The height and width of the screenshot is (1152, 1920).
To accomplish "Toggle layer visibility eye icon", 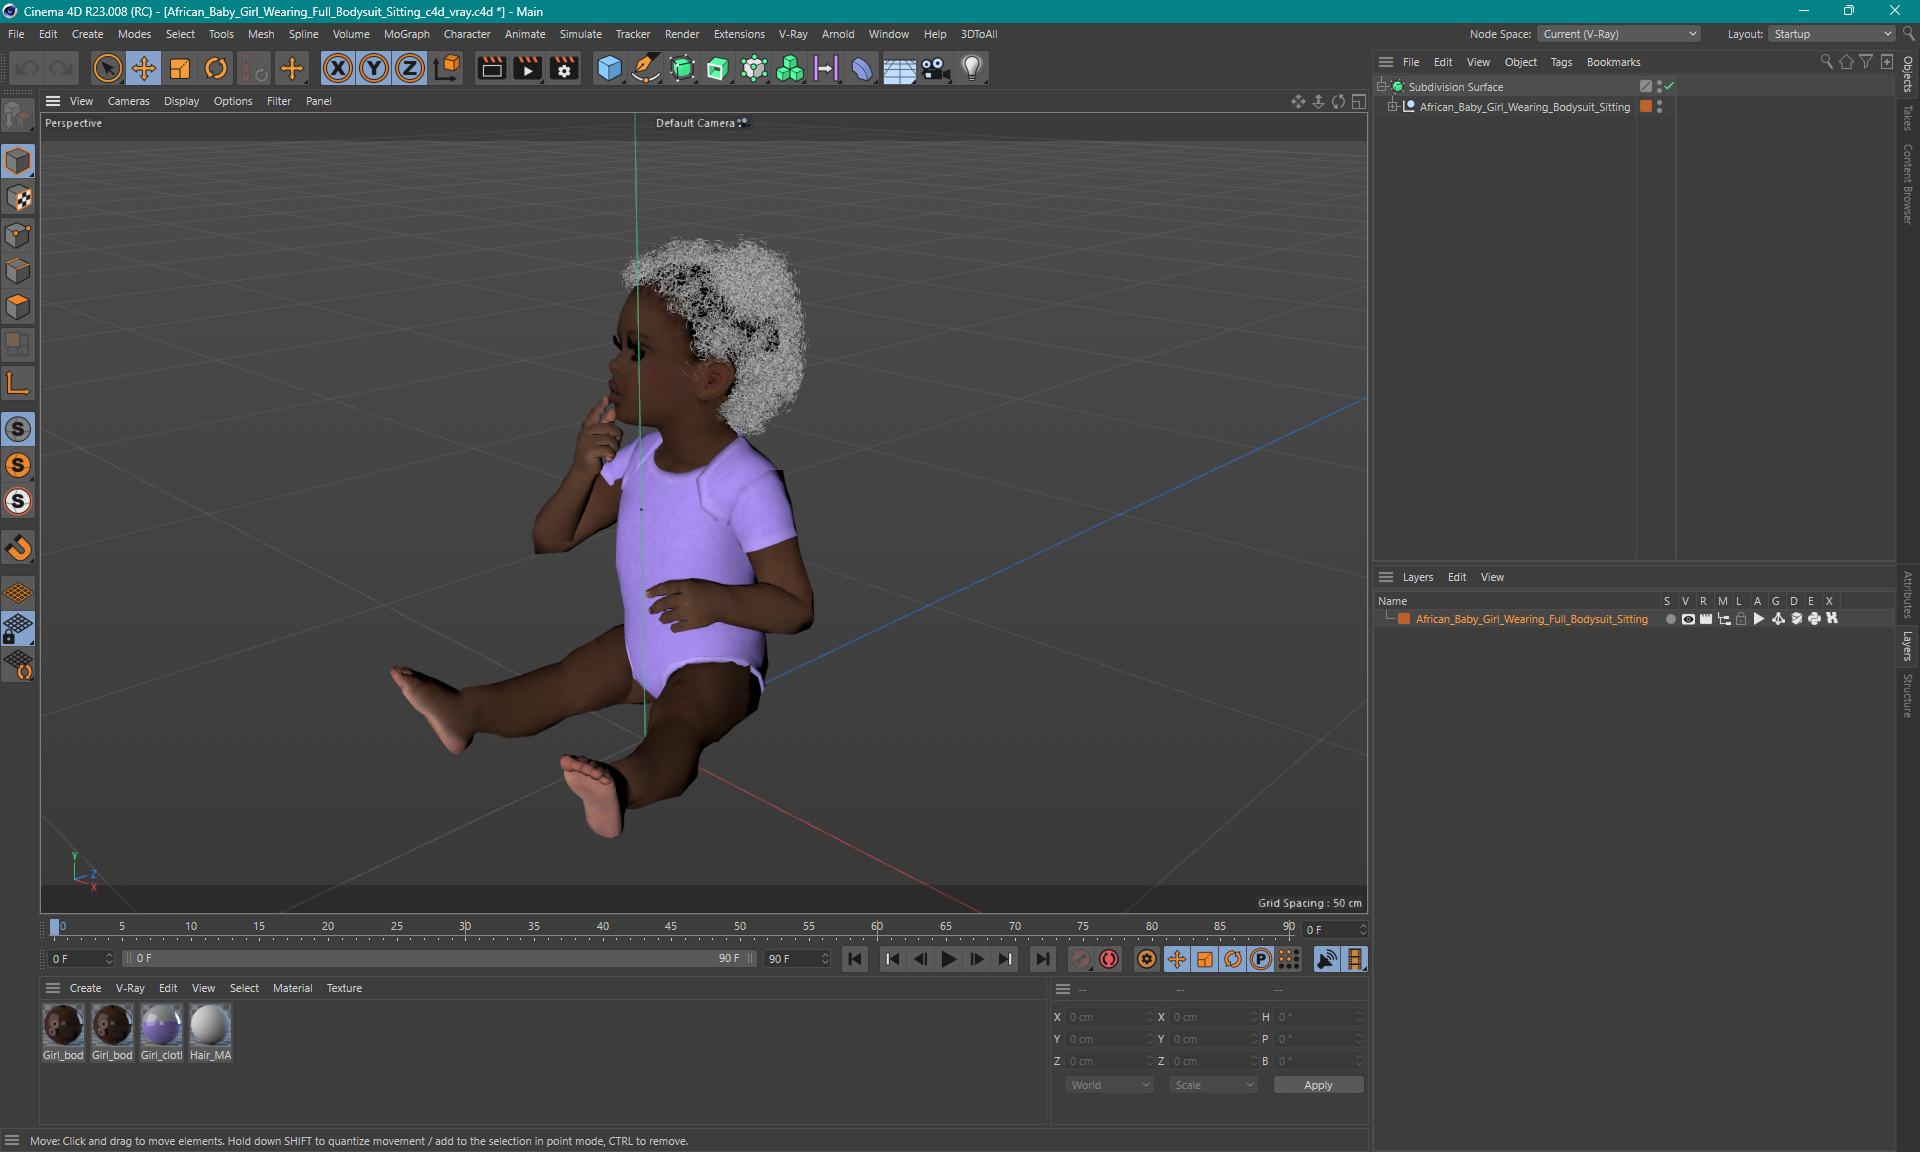I will [x=1688, y=619].
